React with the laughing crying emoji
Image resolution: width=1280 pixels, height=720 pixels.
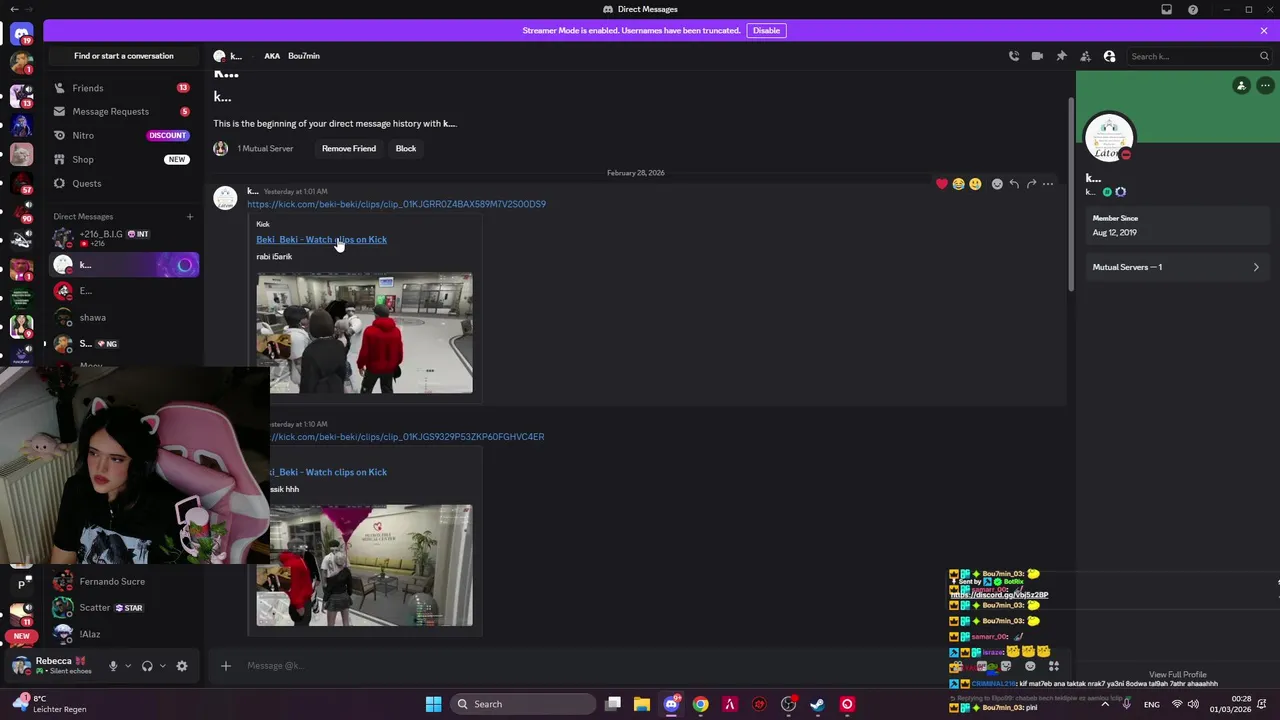(x=958, y=184)
